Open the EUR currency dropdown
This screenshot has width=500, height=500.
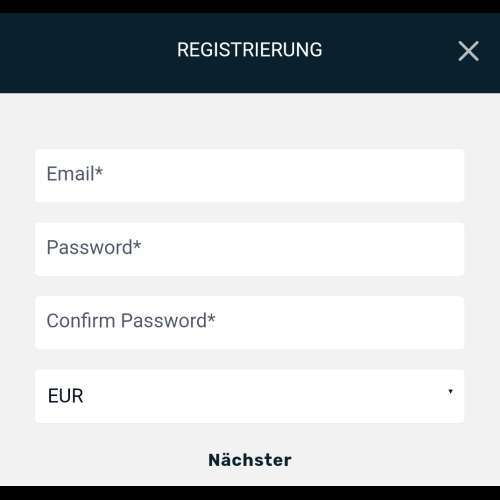249,396
